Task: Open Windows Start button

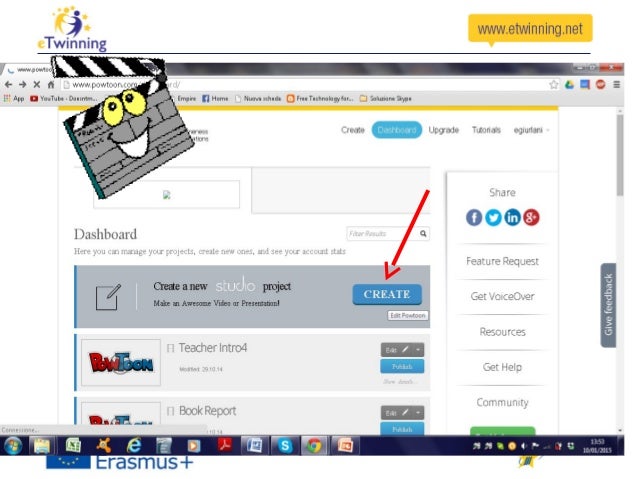Action: [13, 446]
